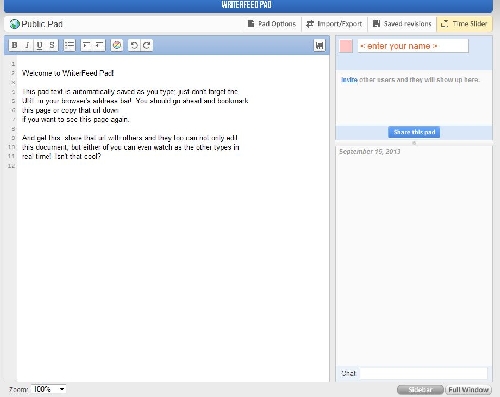Undo the last edit
This screenshot has width=500, height=397.
coord(134,45)
